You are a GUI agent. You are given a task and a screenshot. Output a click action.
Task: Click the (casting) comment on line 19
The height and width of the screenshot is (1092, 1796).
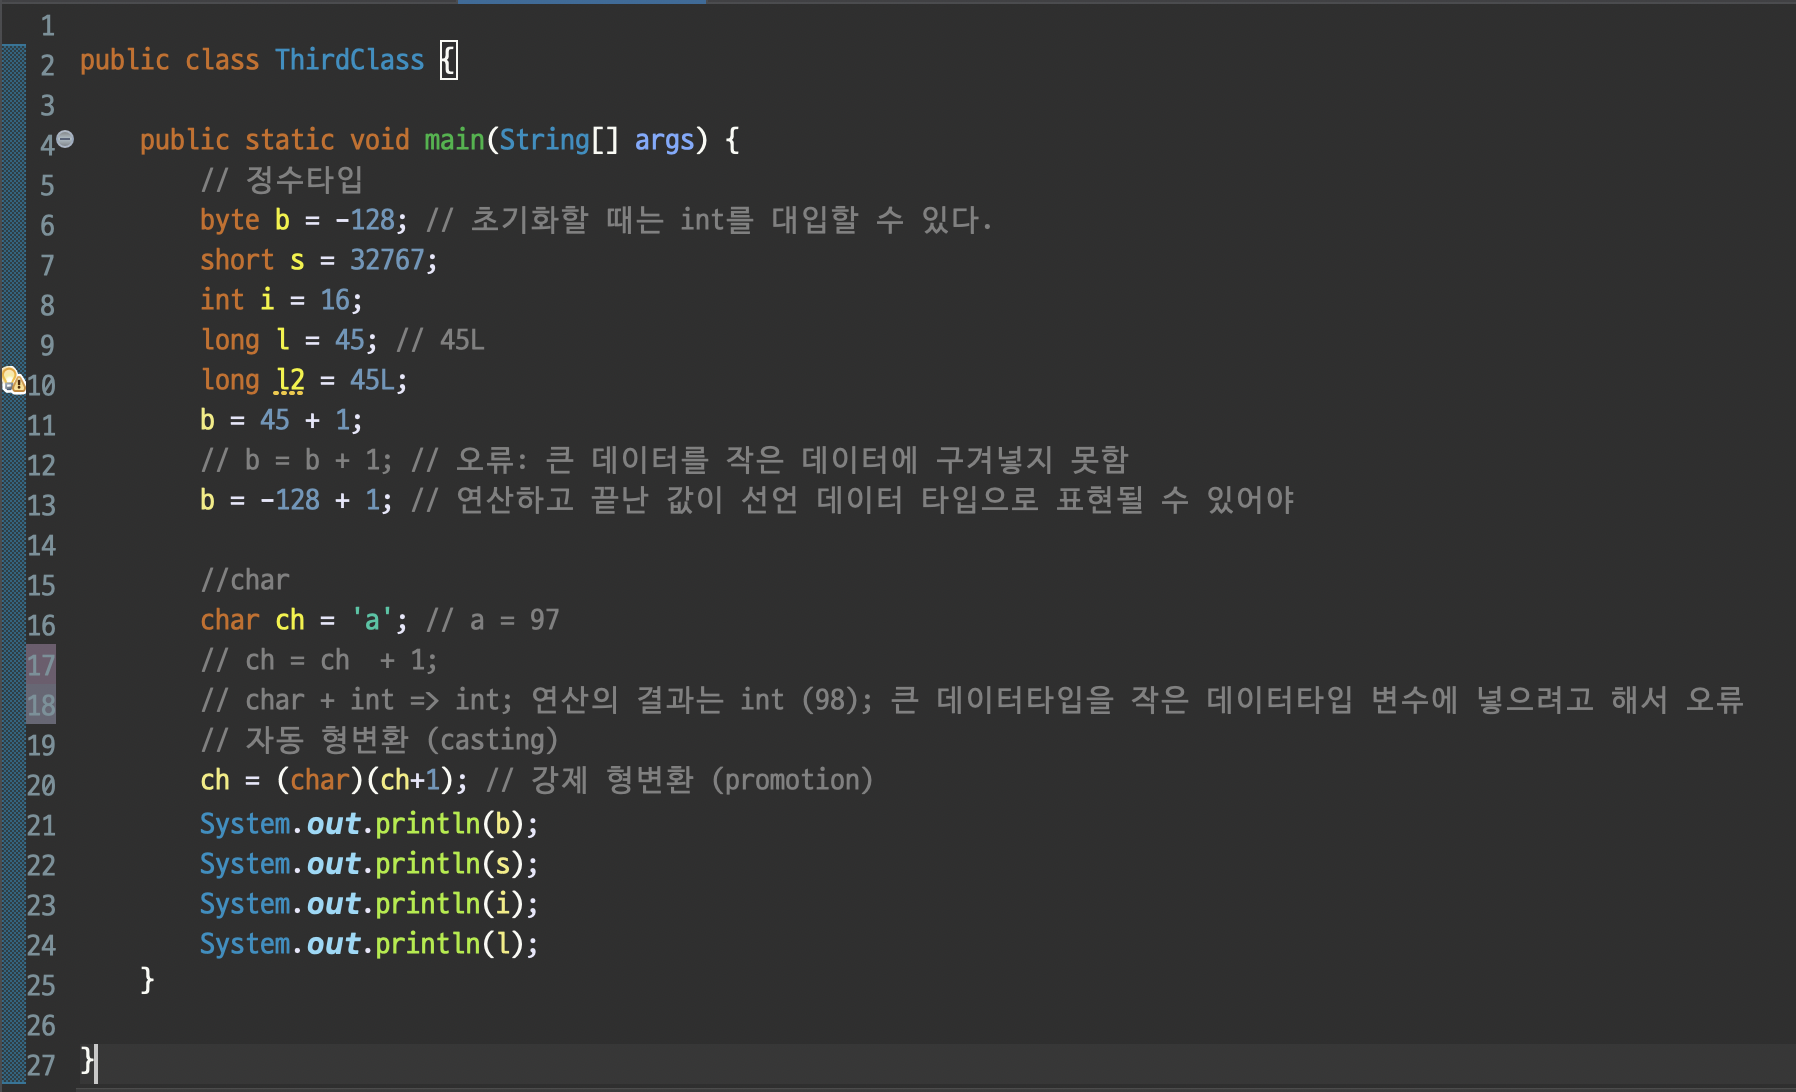[x=492, y=740]
